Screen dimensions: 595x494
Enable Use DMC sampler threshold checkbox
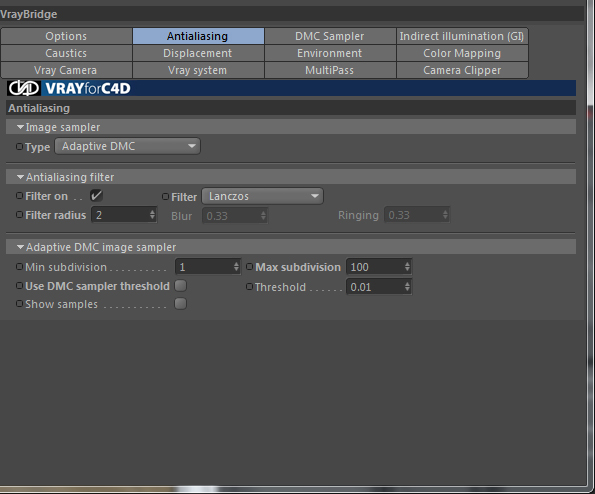click(x=181, y=285)
